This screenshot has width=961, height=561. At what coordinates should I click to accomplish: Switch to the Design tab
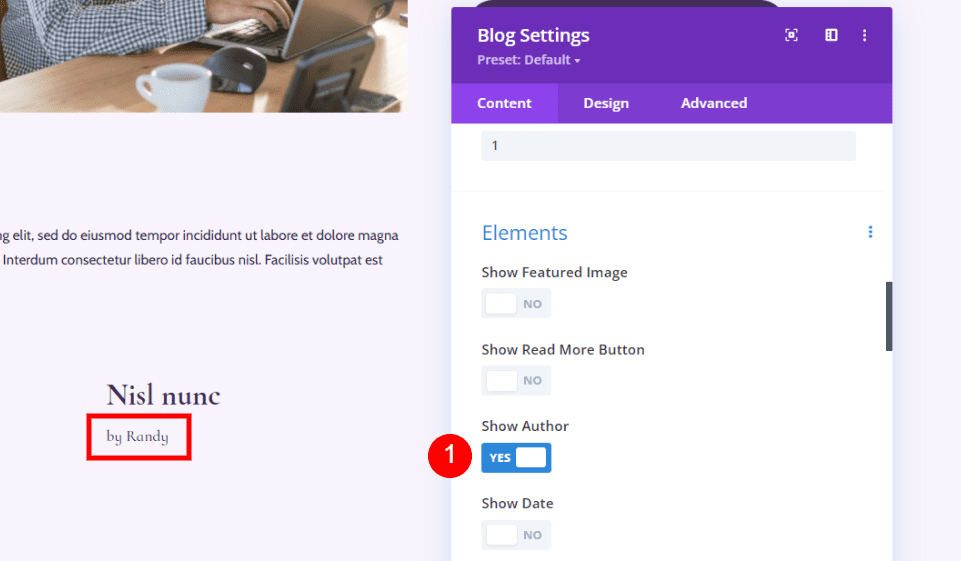tap(606, 103)
